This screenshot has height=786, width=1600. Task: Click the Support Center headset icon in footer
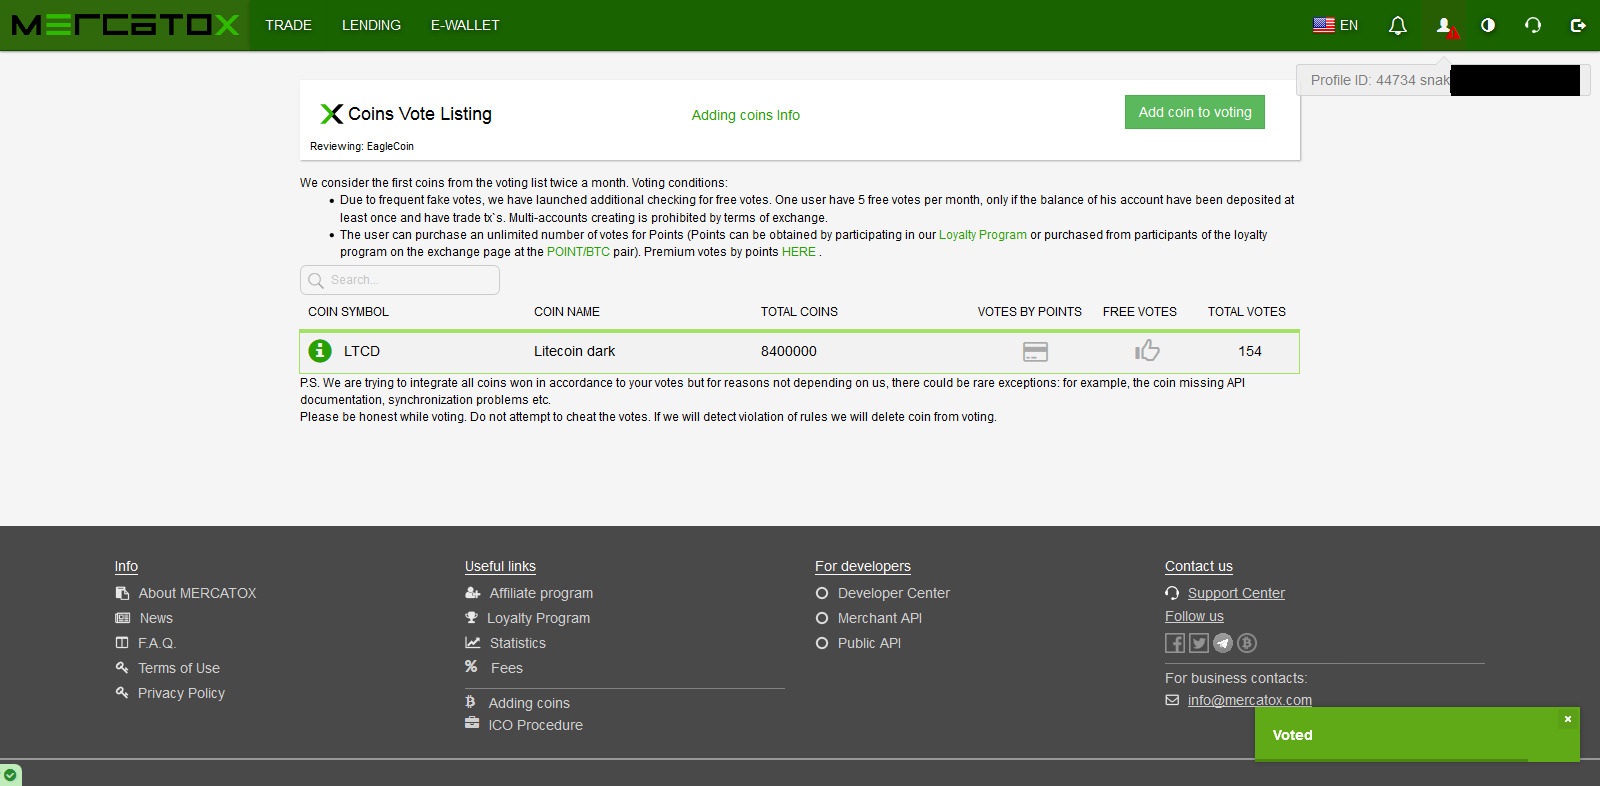[1172, 593]
